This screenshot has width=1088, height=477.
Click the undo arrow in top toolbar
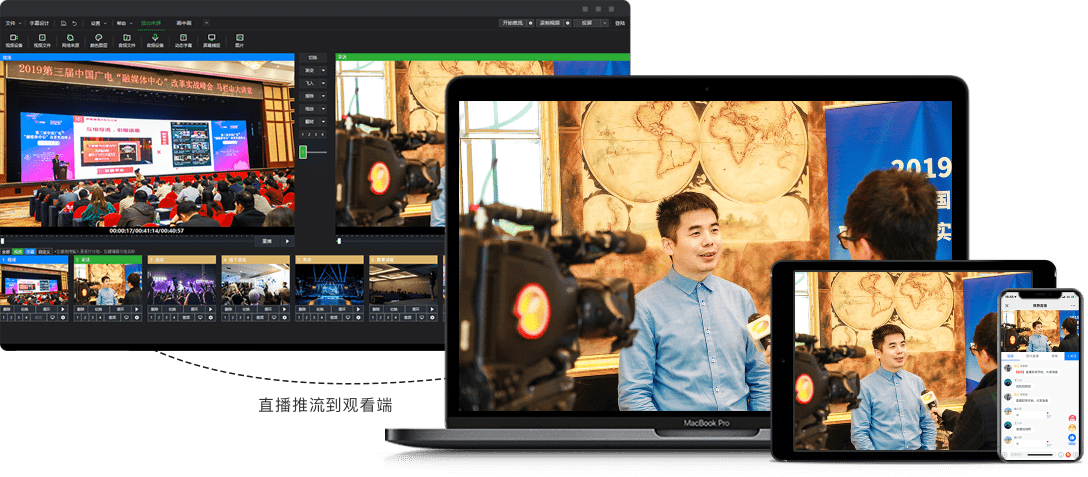coord(74,22)
